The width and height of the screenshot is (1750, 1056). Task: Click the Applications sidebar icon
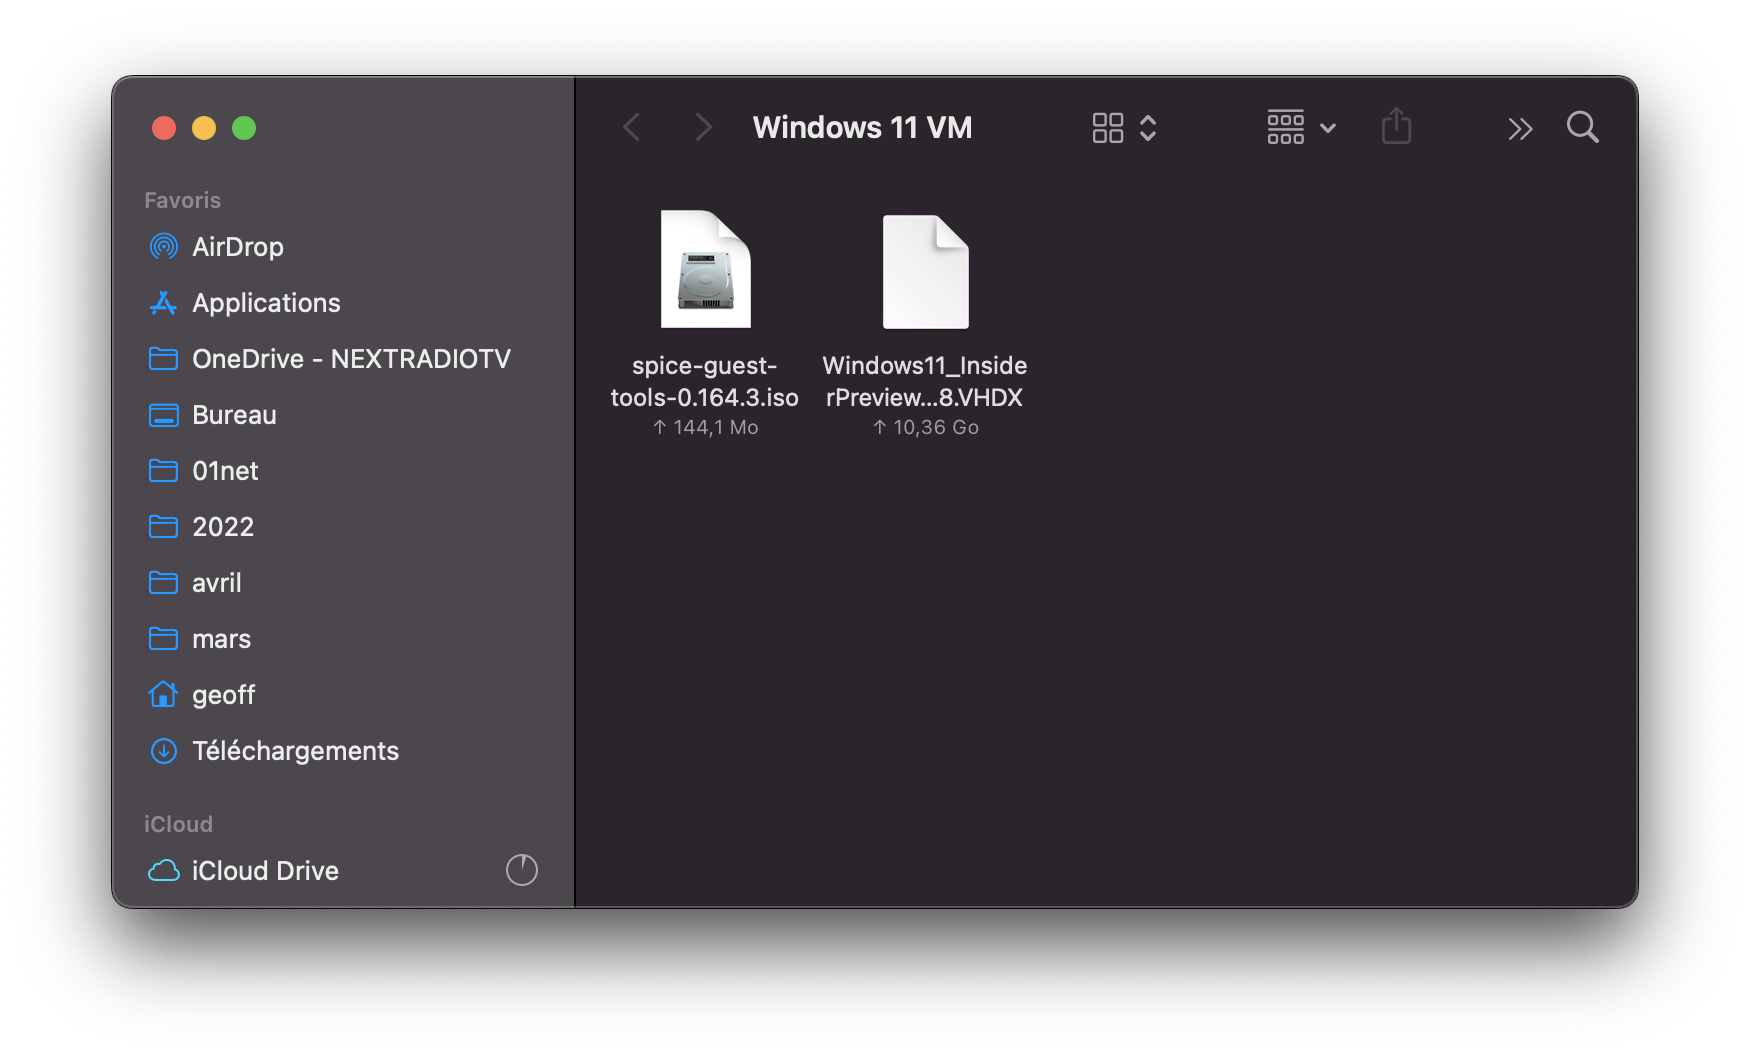click(163, 303)
